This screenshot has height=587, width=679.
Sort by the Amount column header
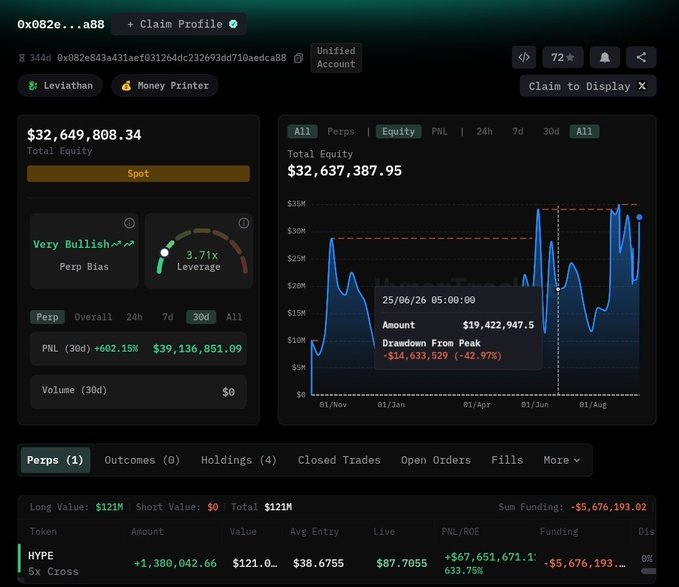[147, 532]
